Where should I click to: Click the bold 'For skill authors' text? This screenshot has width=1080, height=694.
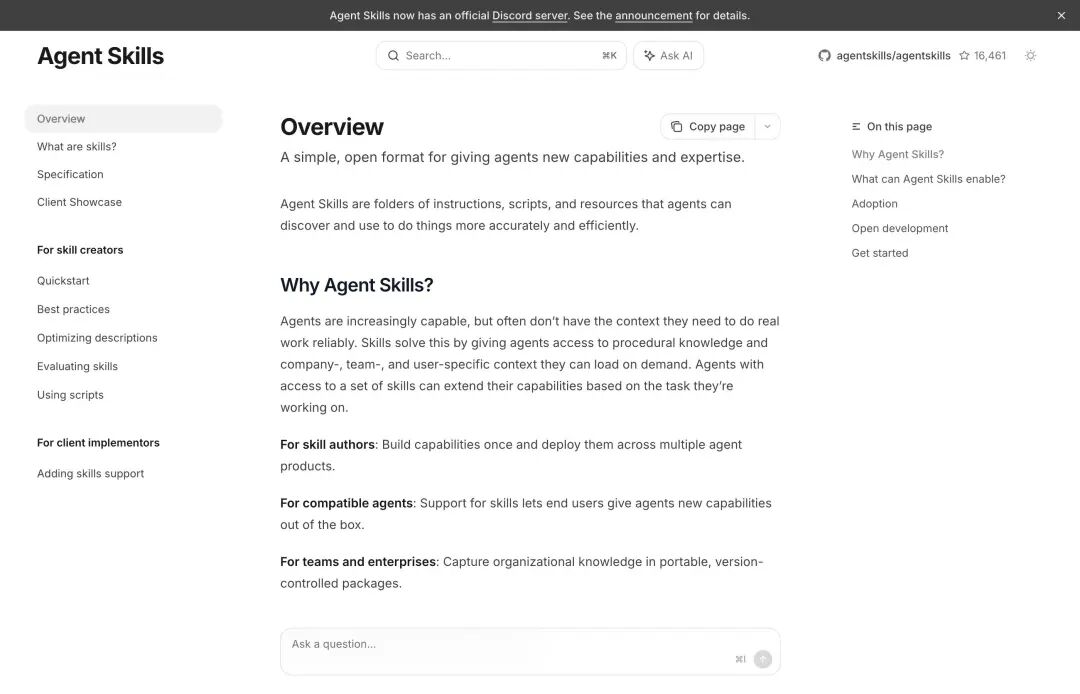point(327,445)
